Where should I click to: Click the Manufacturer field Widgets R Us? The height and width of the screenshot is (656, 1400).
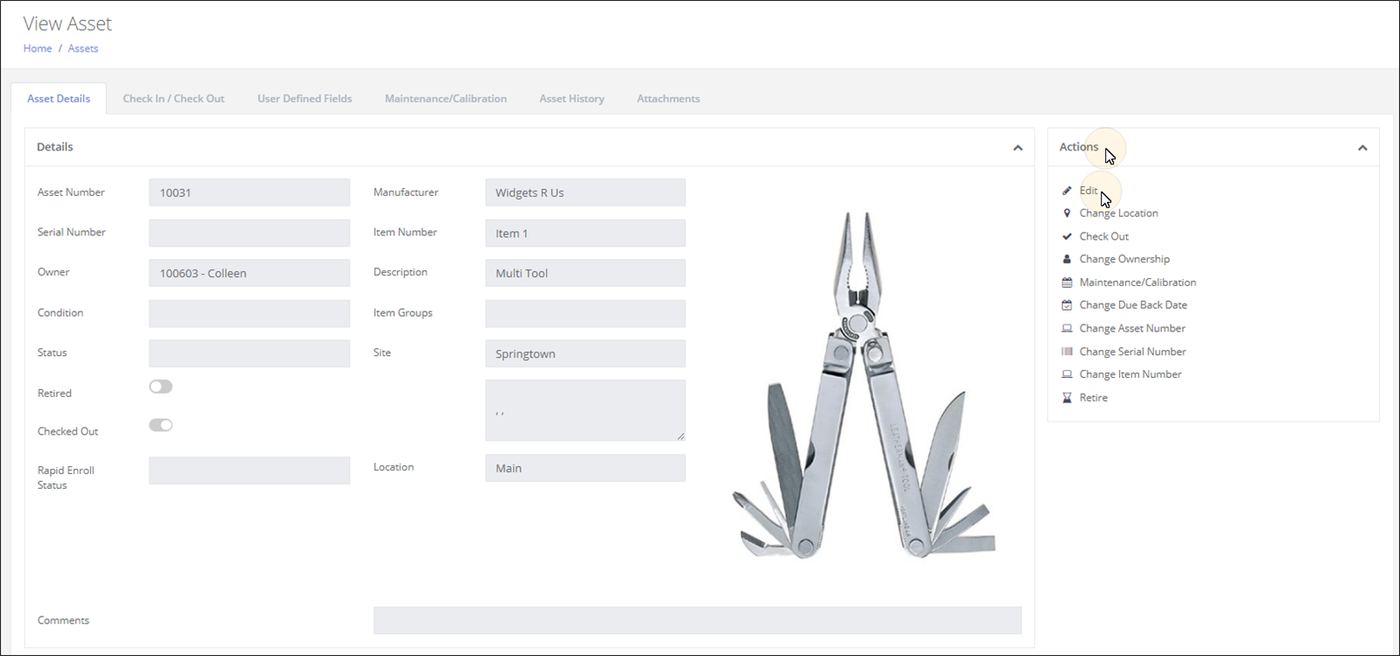(586, 192)
